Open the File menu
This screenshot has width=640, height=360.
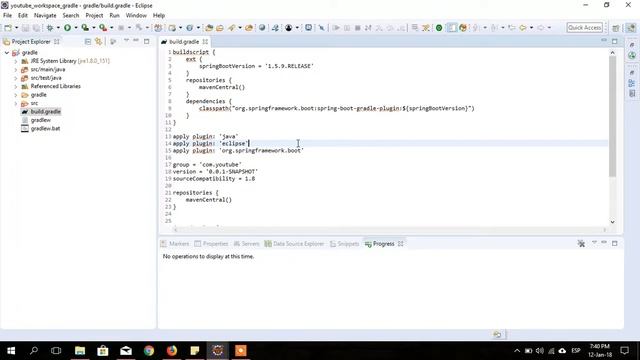coord(7,15)
